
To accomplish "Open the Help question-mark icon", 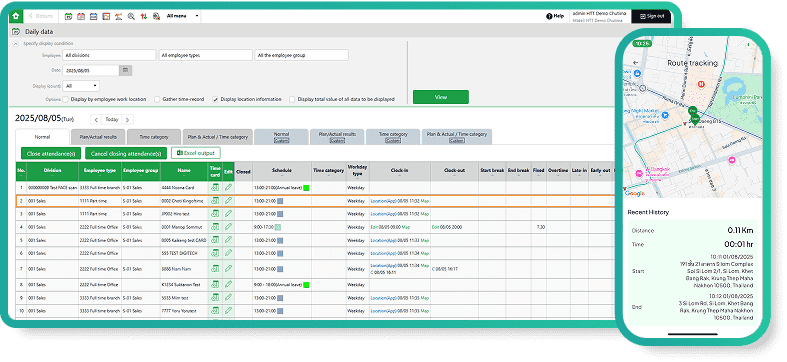I will 549,16.
